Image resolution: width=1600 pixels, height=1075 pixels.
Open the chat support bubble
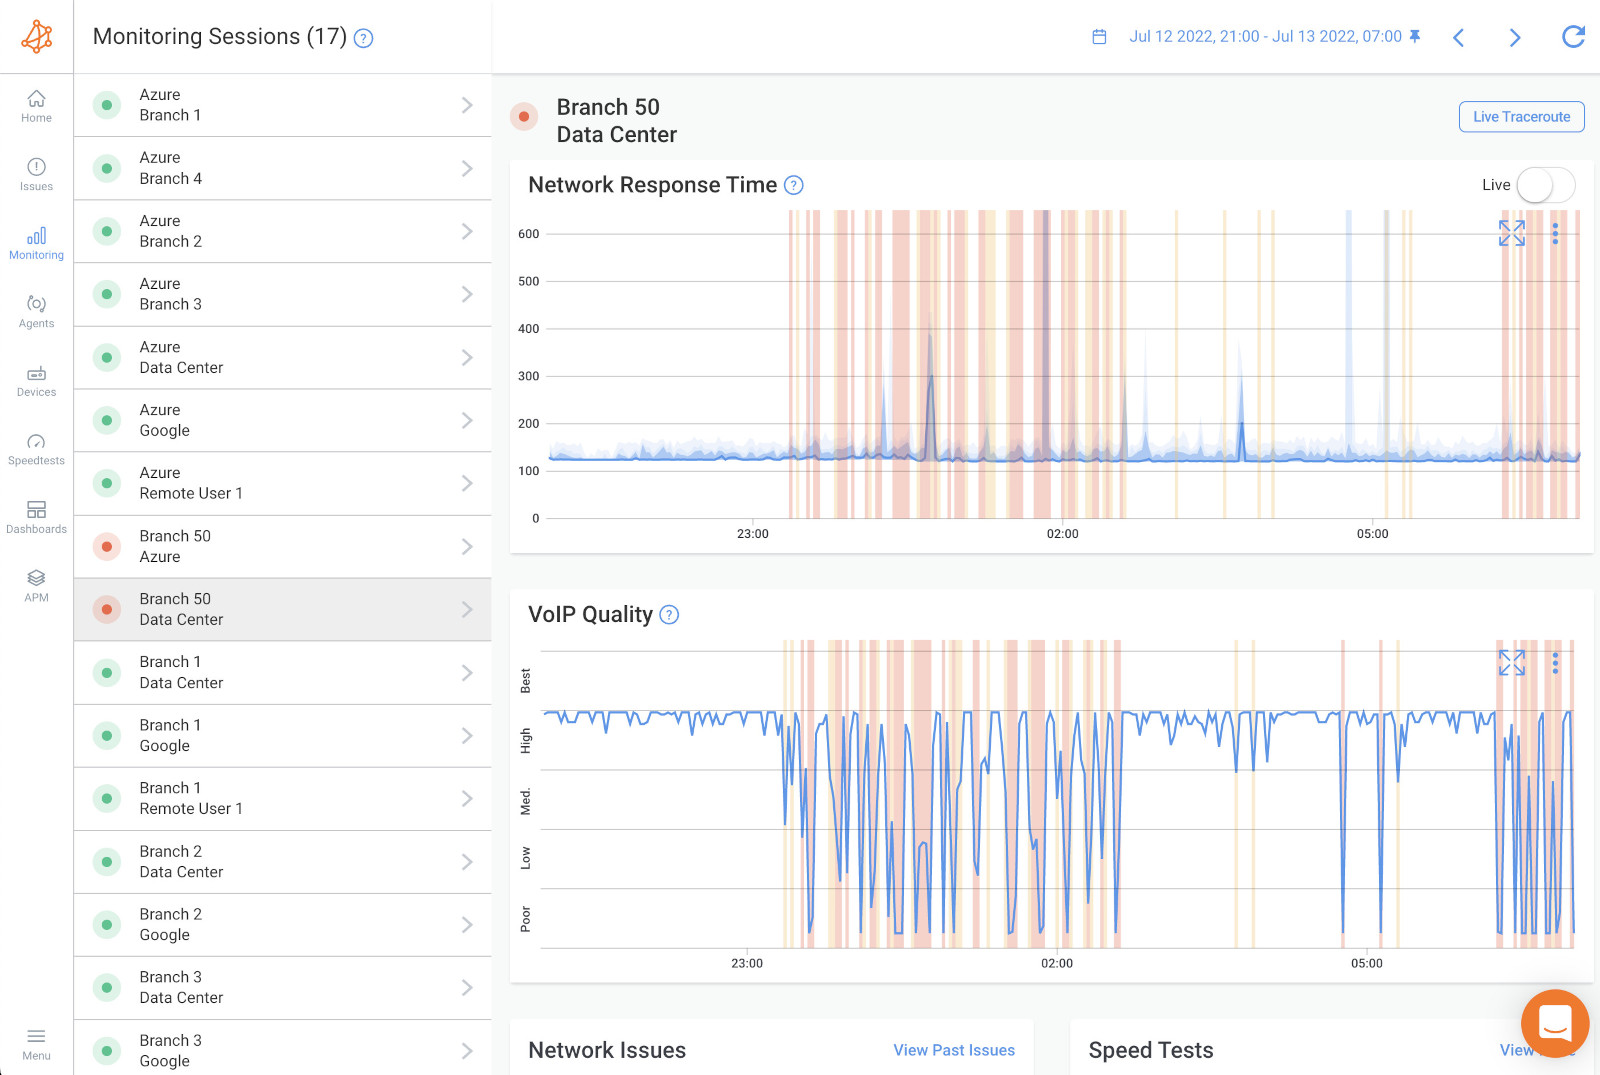[x=1554, y=1023]
